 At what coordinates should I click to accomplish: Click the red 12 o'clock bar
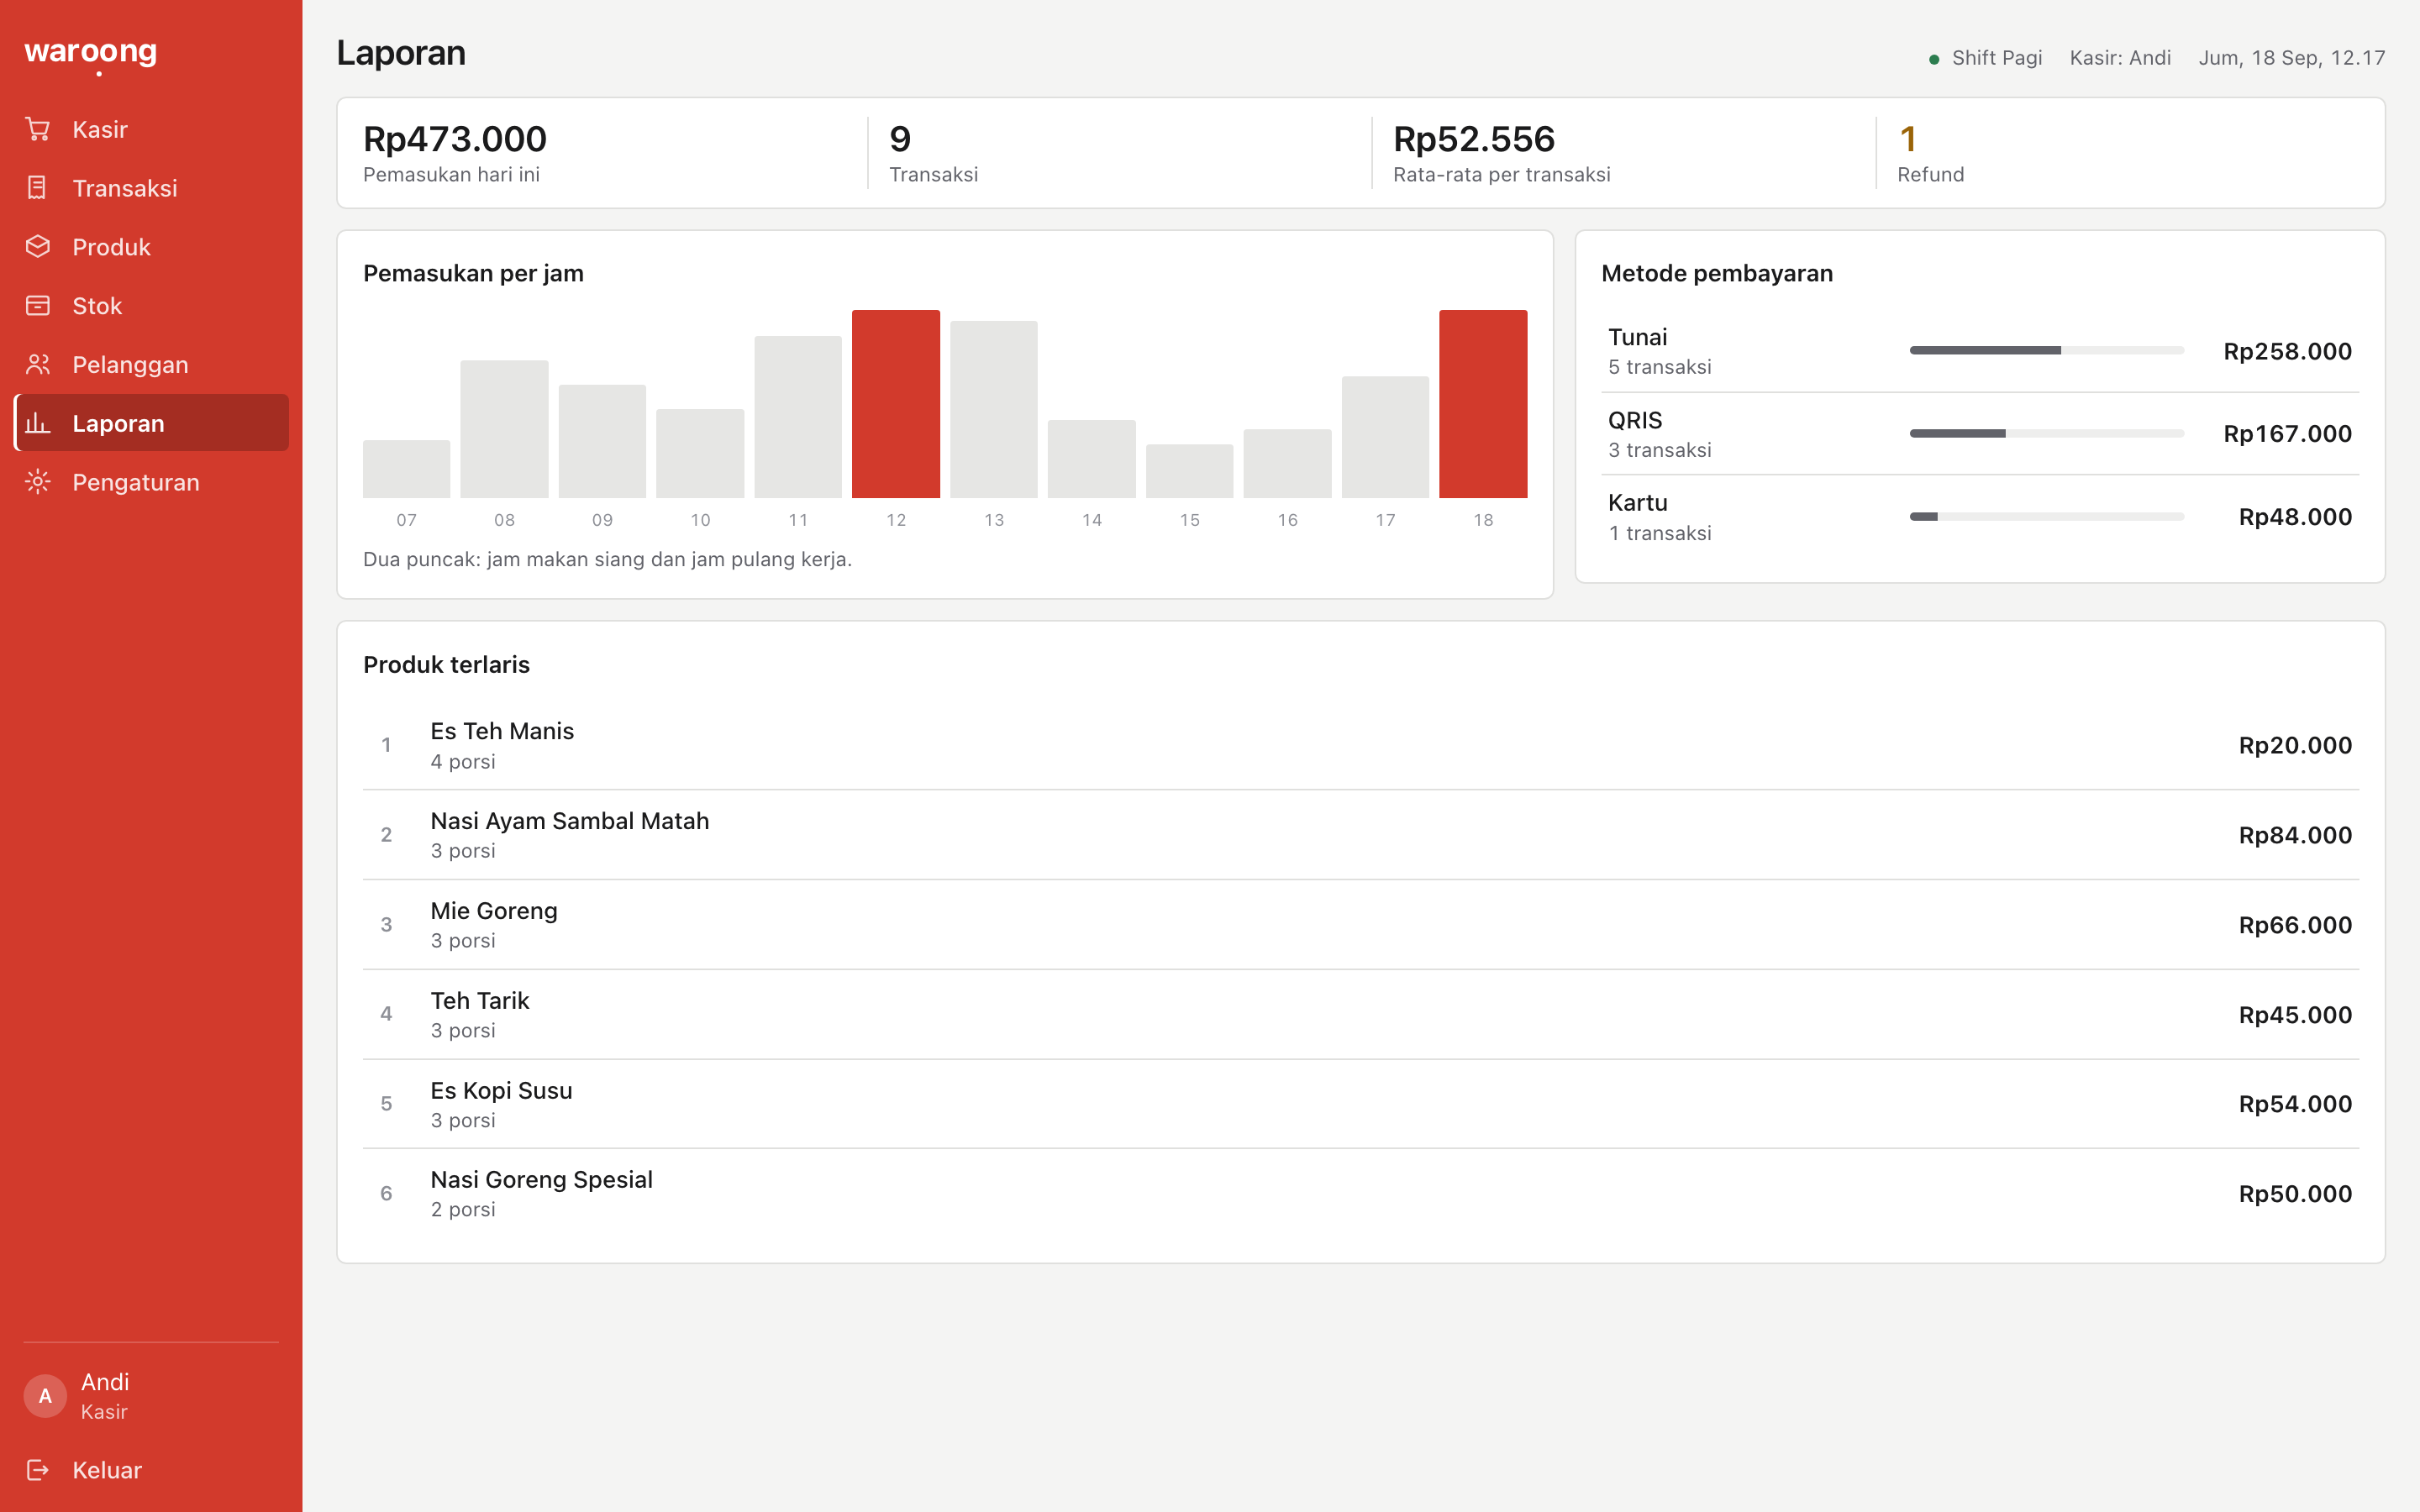click(895, 404)
